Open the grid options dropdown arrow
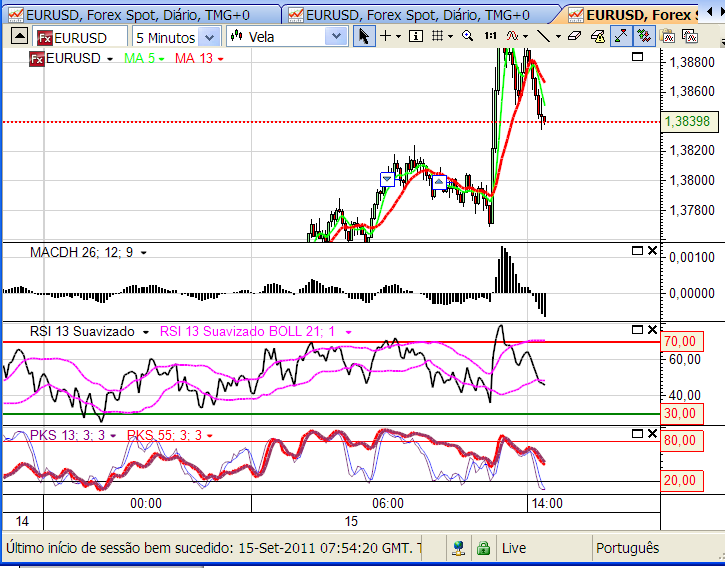 point(450,37)
